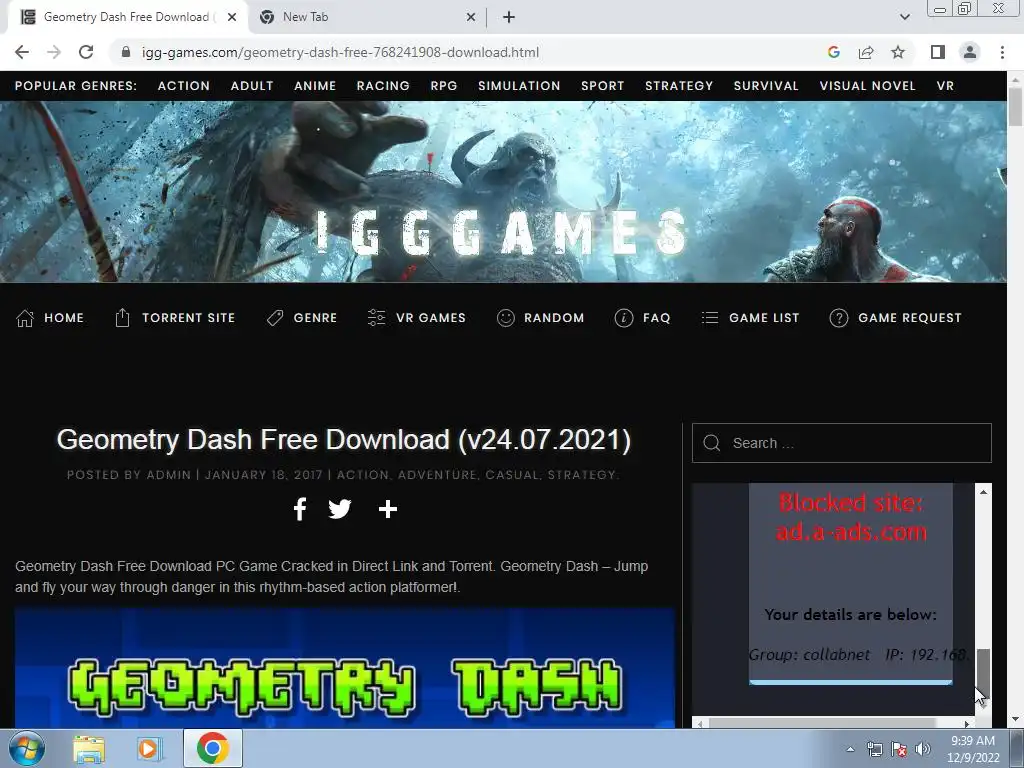Click the share page icon

[866, 52]
